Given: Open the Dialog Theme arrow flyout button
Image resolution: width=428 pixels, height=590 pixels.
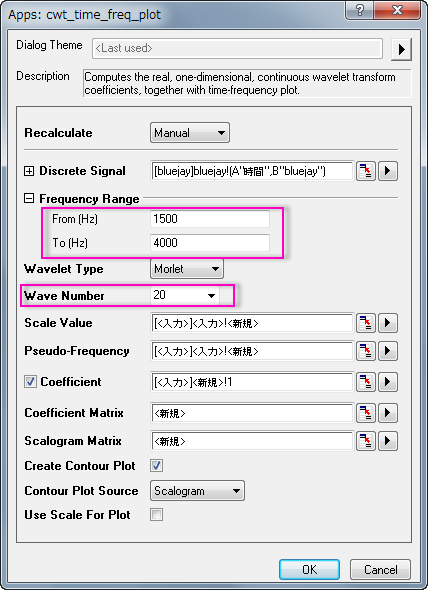Looking at the screenshot, I should (x=401, y=49).
